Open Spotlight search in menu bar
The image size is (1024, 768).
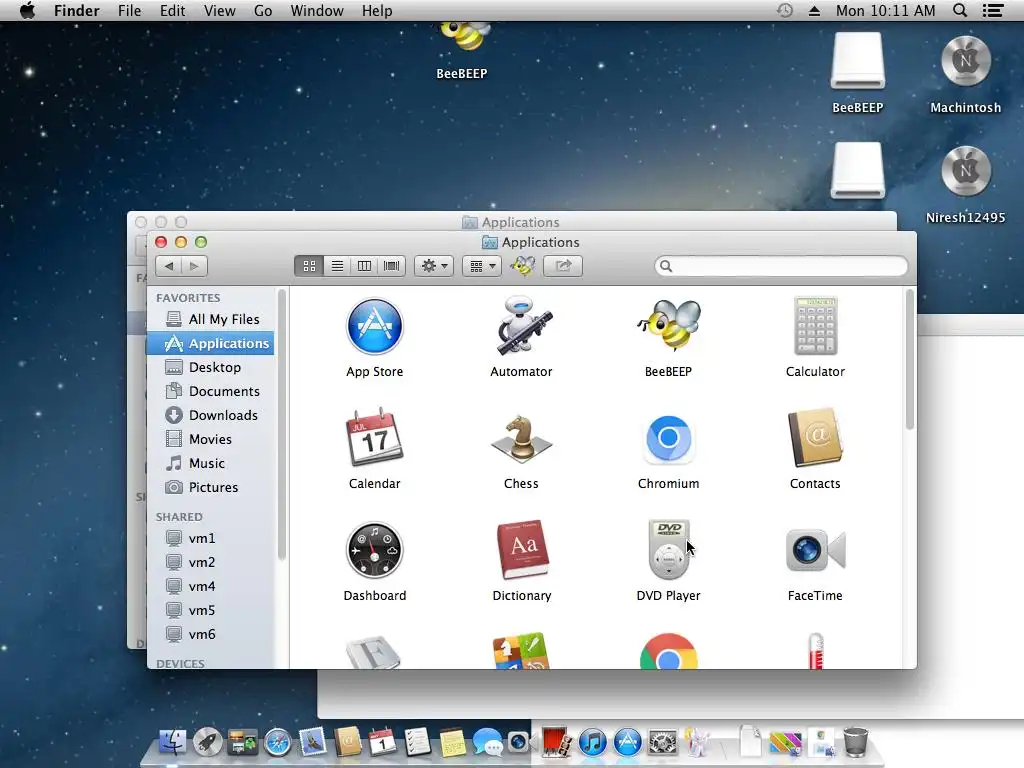pos(959,10)
